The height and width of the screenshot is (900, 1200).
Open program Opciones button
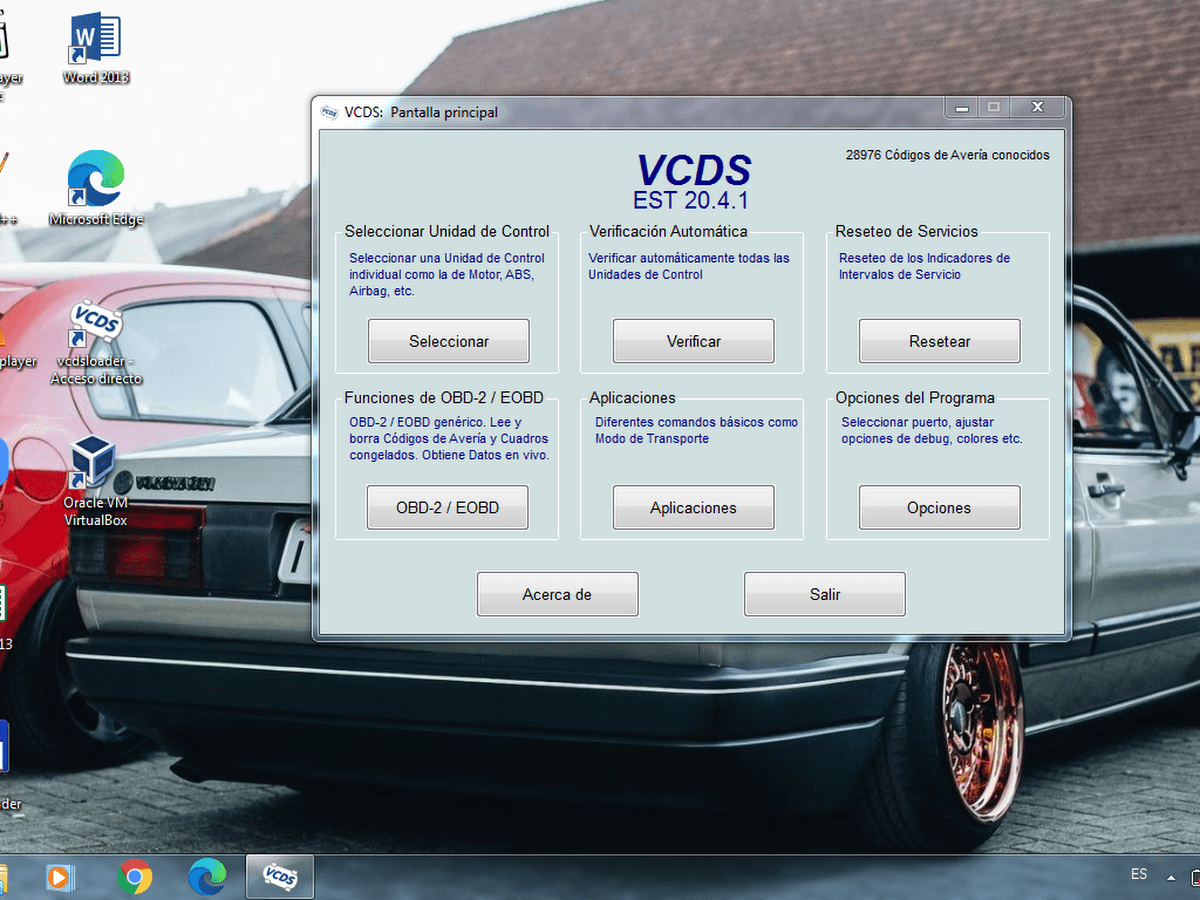(939, 508)
